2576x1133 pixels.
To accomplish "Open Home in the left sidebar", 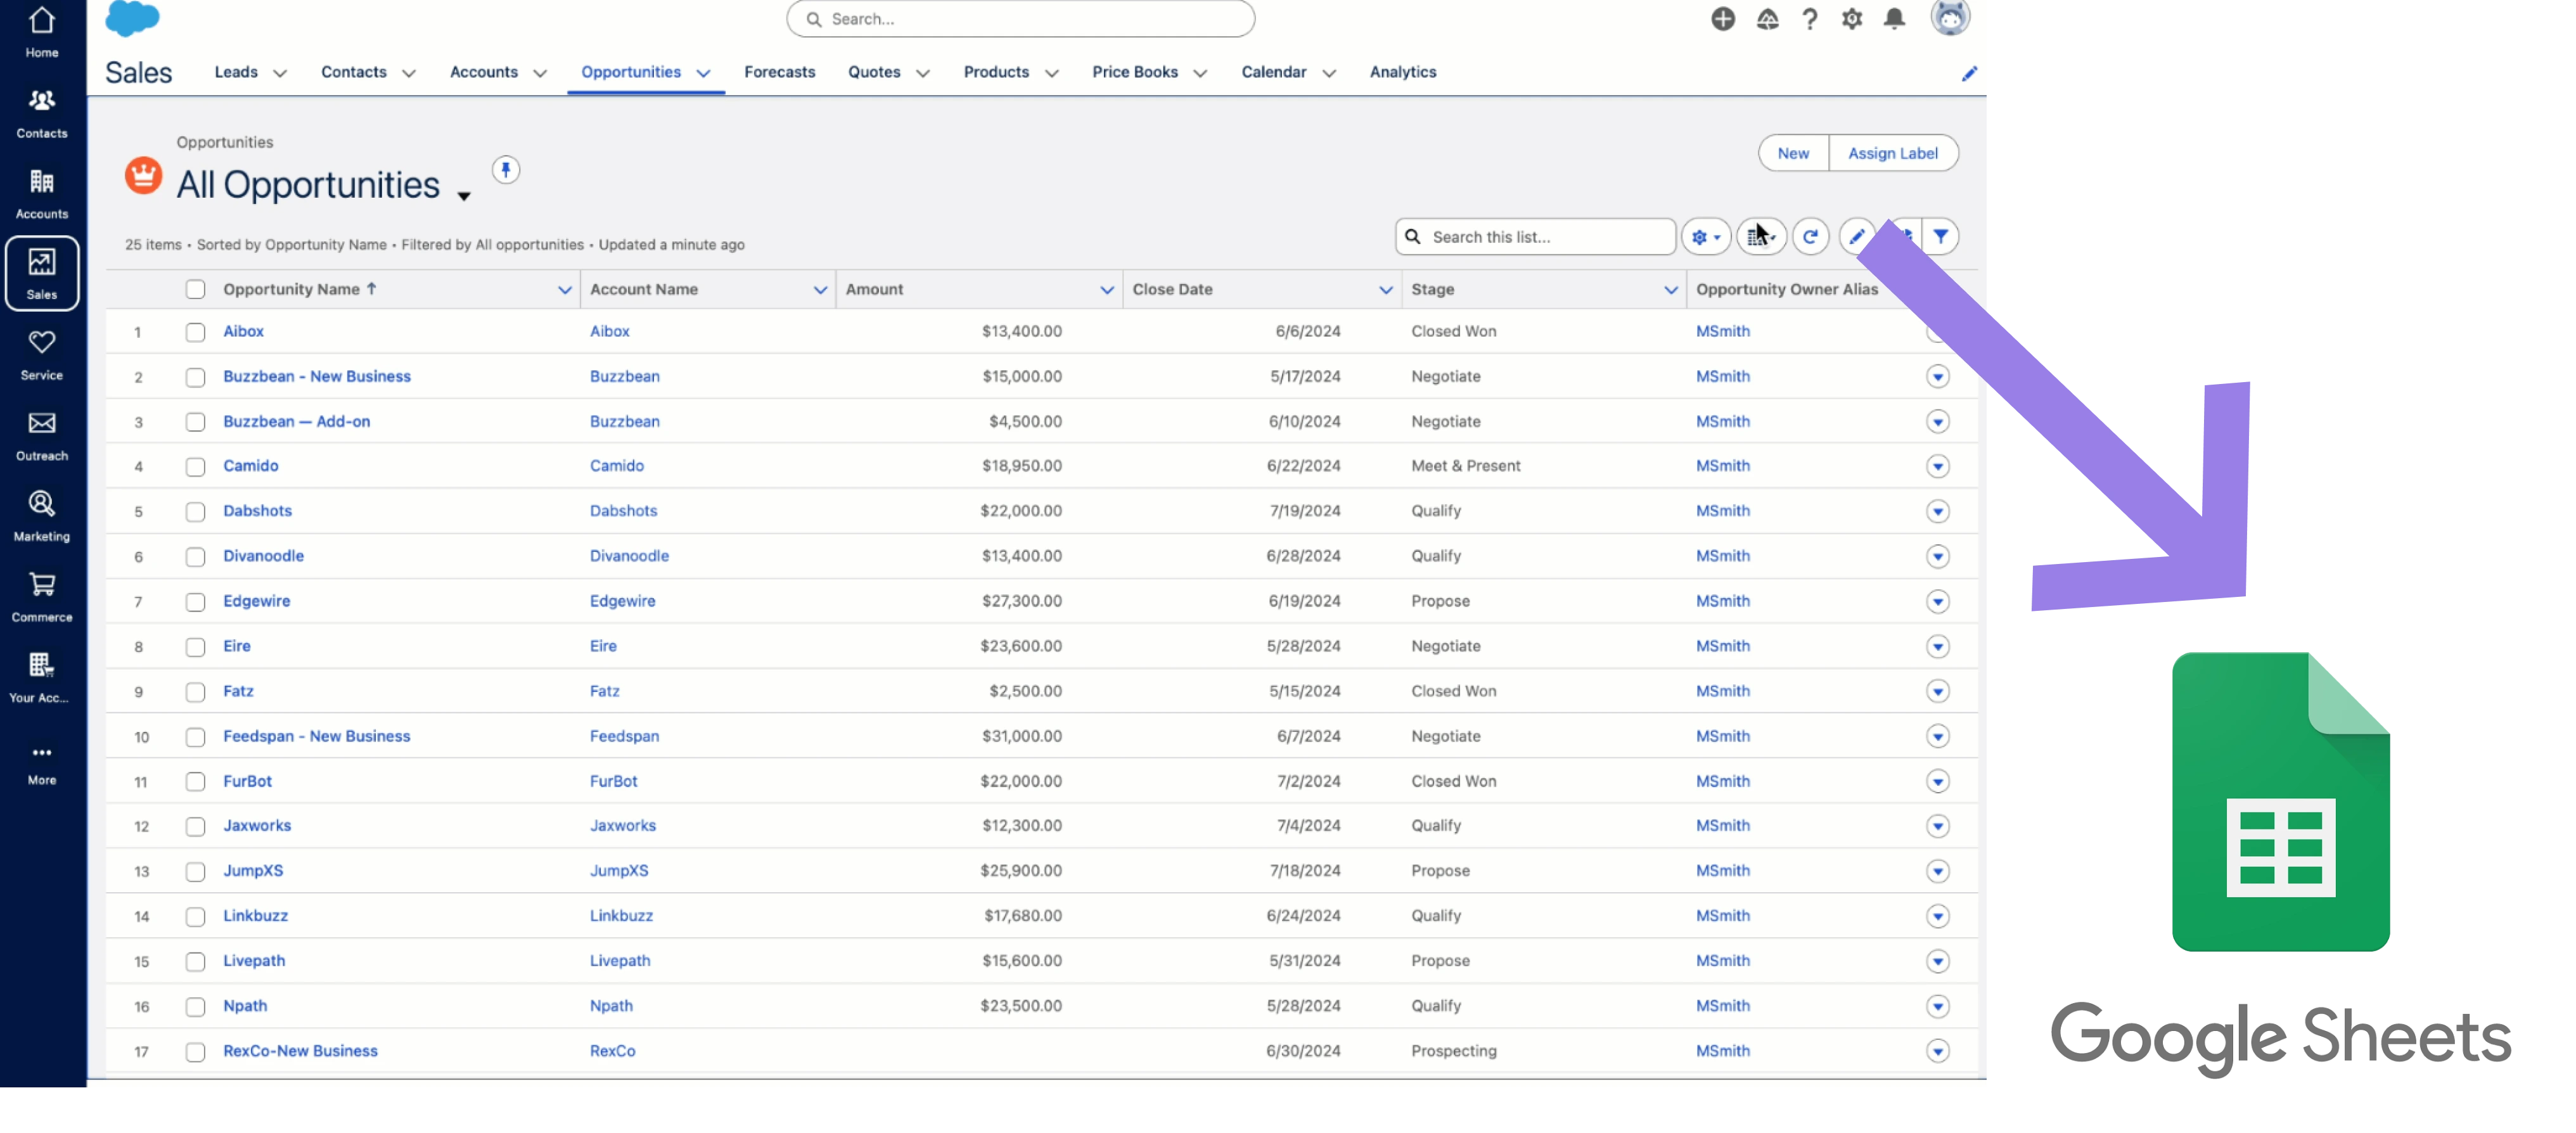I will click(42, 32).
